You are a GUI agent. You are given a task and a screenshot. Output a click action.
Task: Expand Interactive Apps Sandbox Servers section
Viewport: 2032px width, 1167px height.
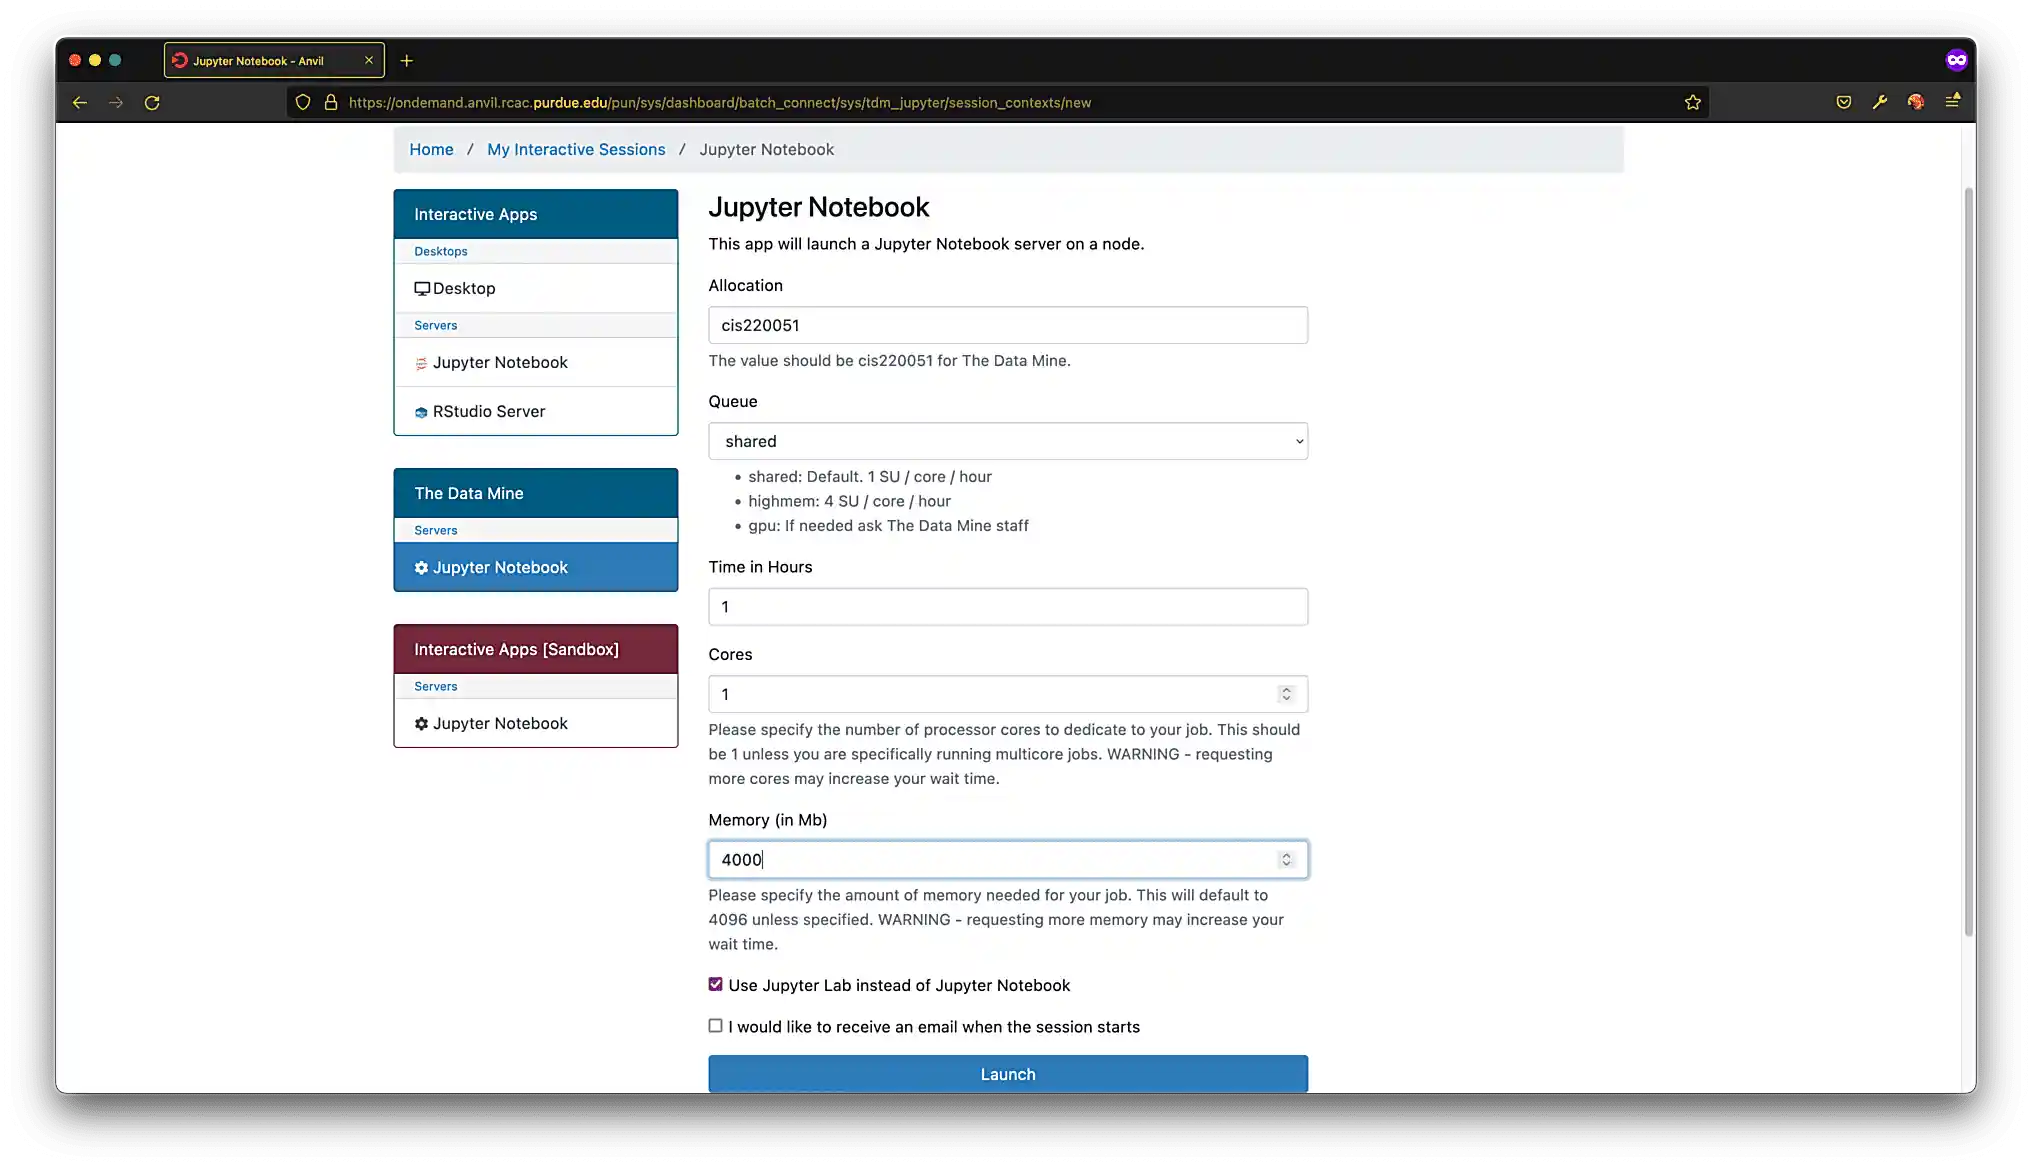click(x=437, y=685)
